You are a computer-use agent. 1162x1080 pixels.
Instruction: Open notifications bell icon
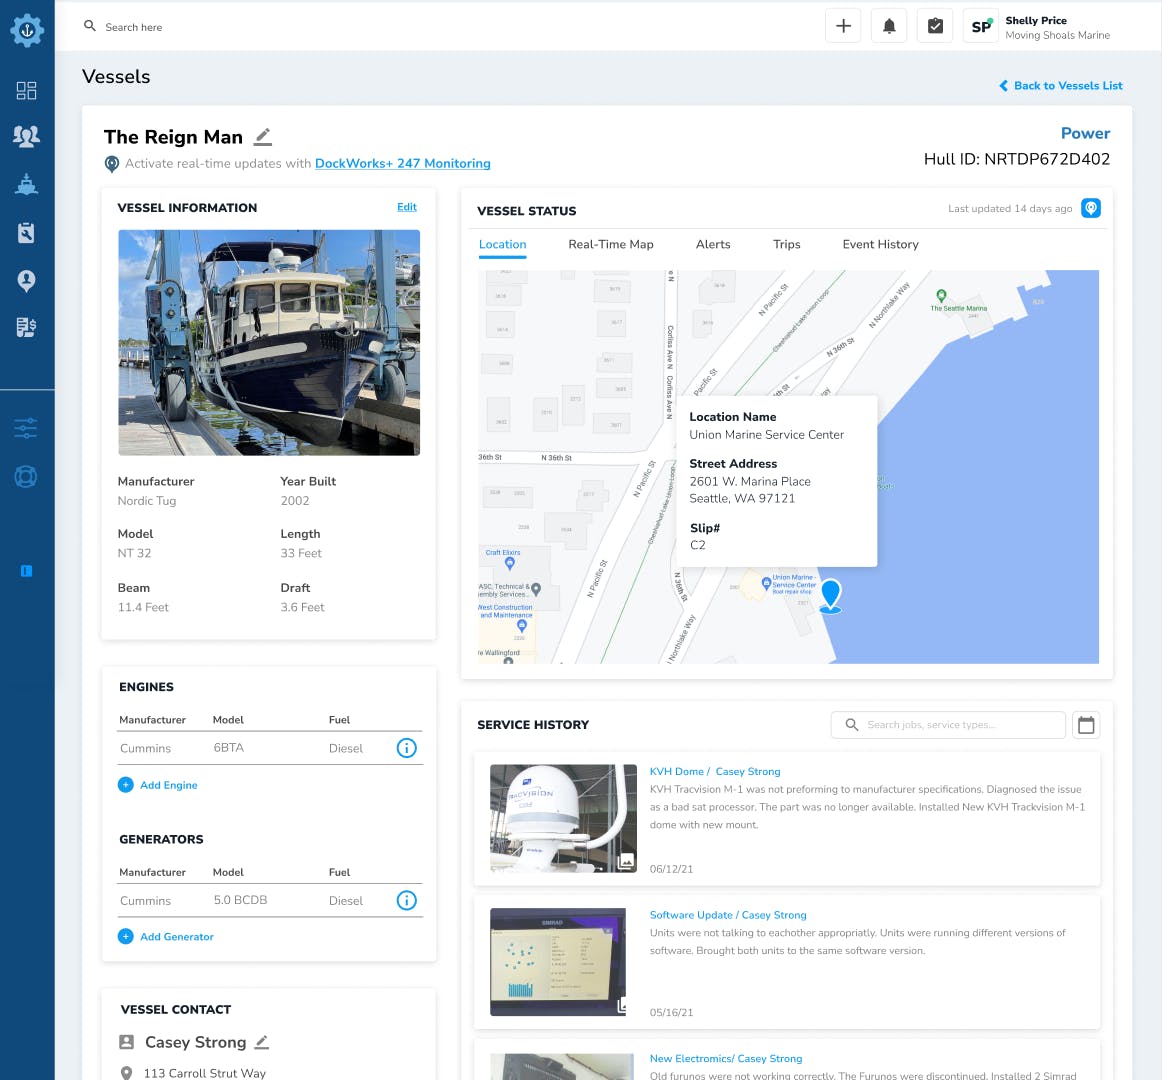(889, 26)
